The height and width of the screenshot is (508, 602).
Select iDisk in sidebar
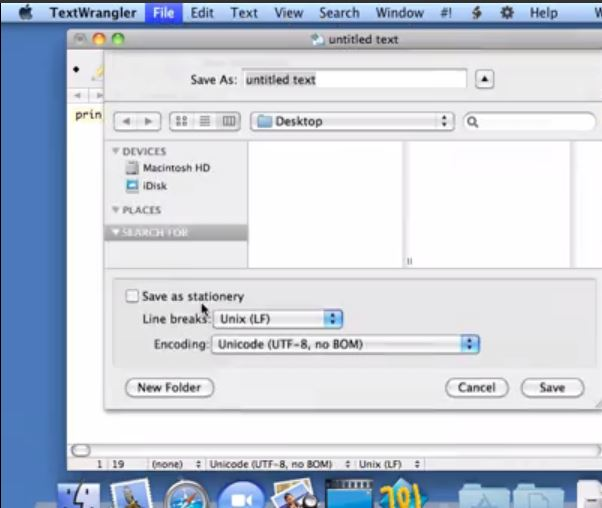point(147,186)
